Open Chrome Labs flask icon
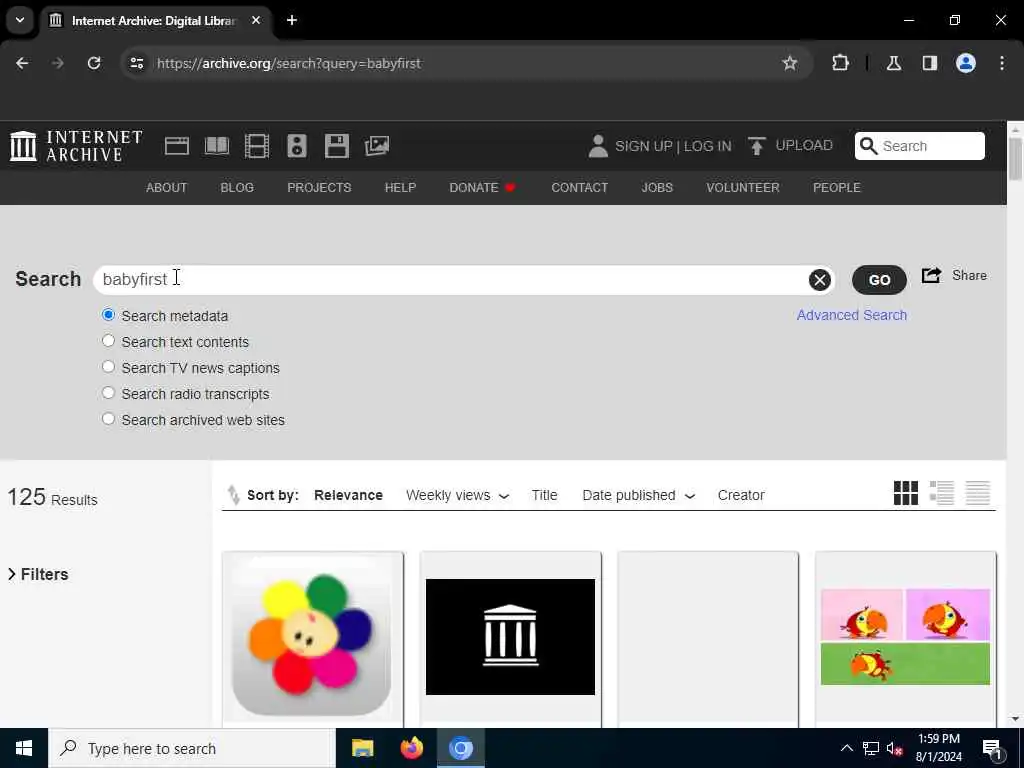Screen dimensions: 1024x768 pyautogui.click(x=894, y=63)
